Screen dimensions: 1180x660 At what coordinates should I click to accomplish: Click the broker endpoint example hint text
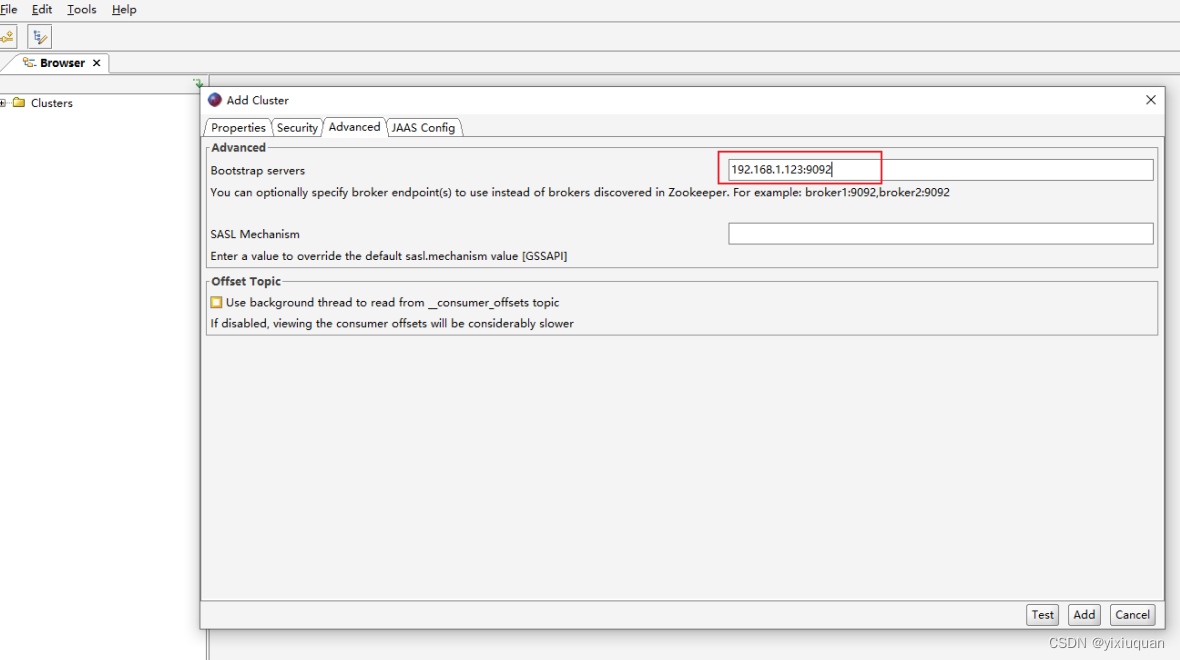(x=579, y=193)
